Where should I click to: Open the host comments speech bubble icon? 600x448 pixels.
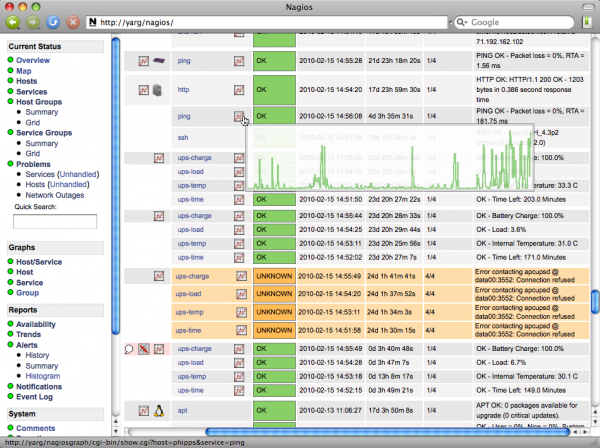pyautogui.click(x=129, y=349)
